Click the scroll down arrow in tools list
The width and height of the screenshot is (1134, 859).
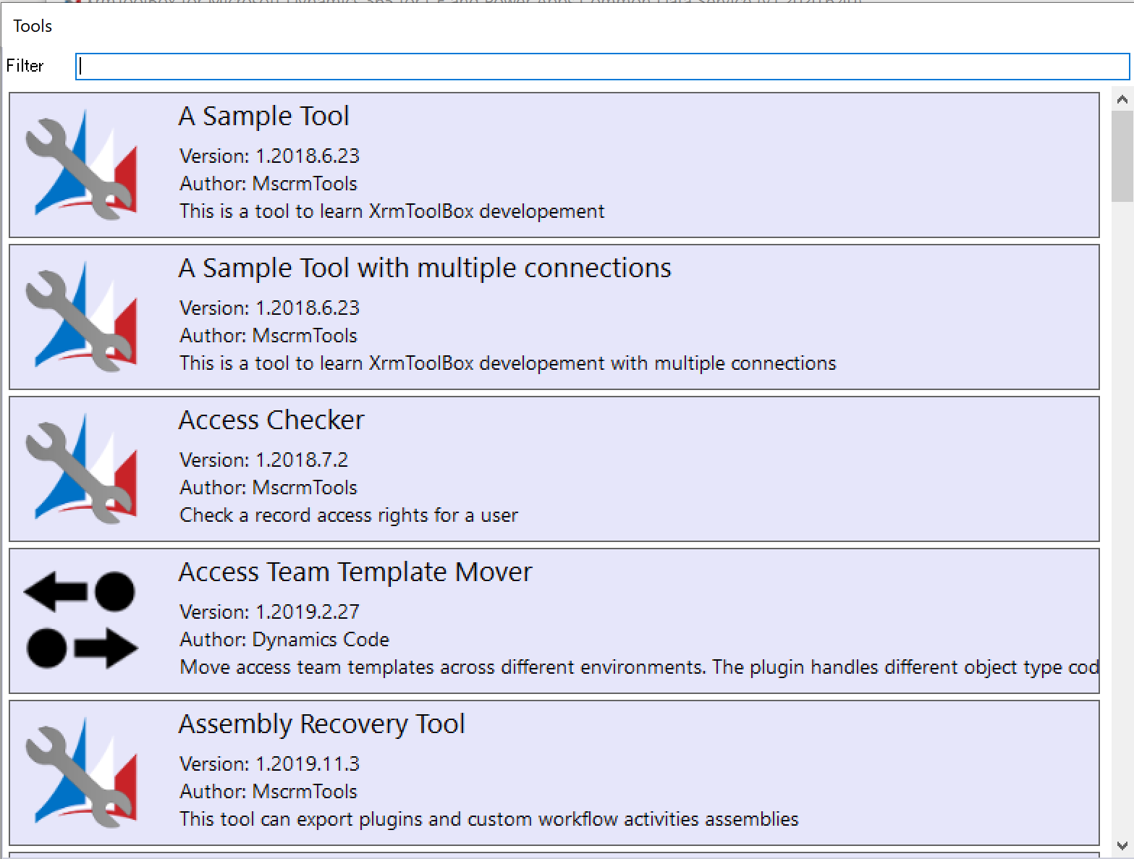coord(1122,845)
